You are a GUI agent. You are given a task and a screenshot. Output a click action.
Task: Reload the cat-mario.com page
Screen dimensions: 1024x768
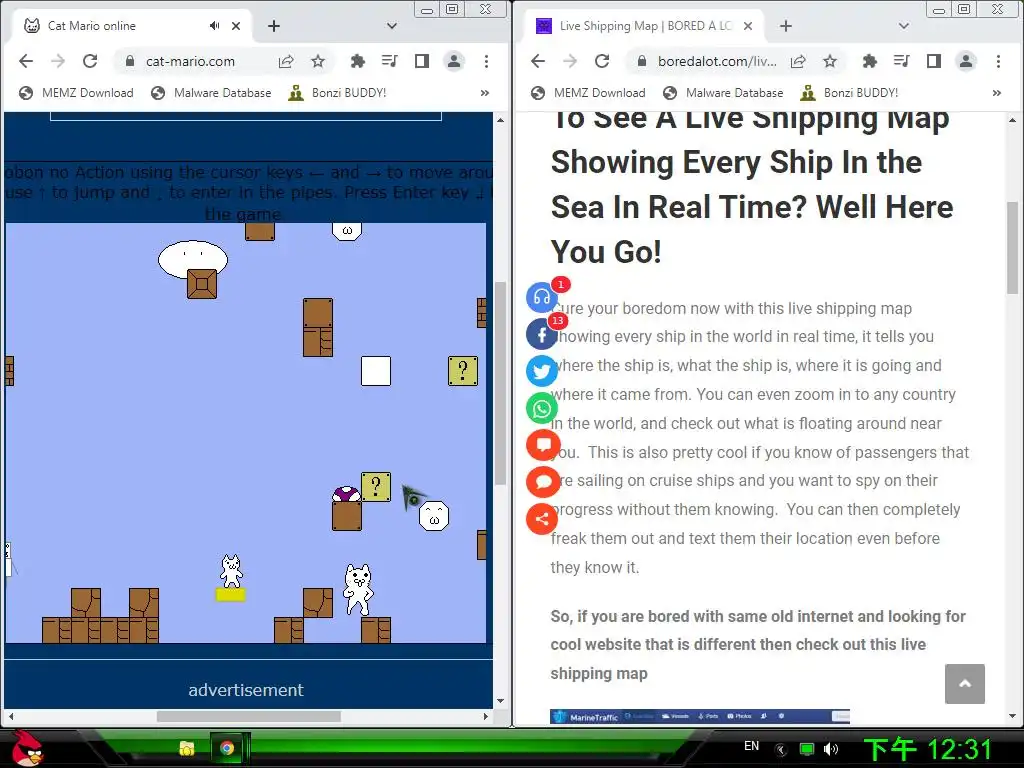point(89,61)
